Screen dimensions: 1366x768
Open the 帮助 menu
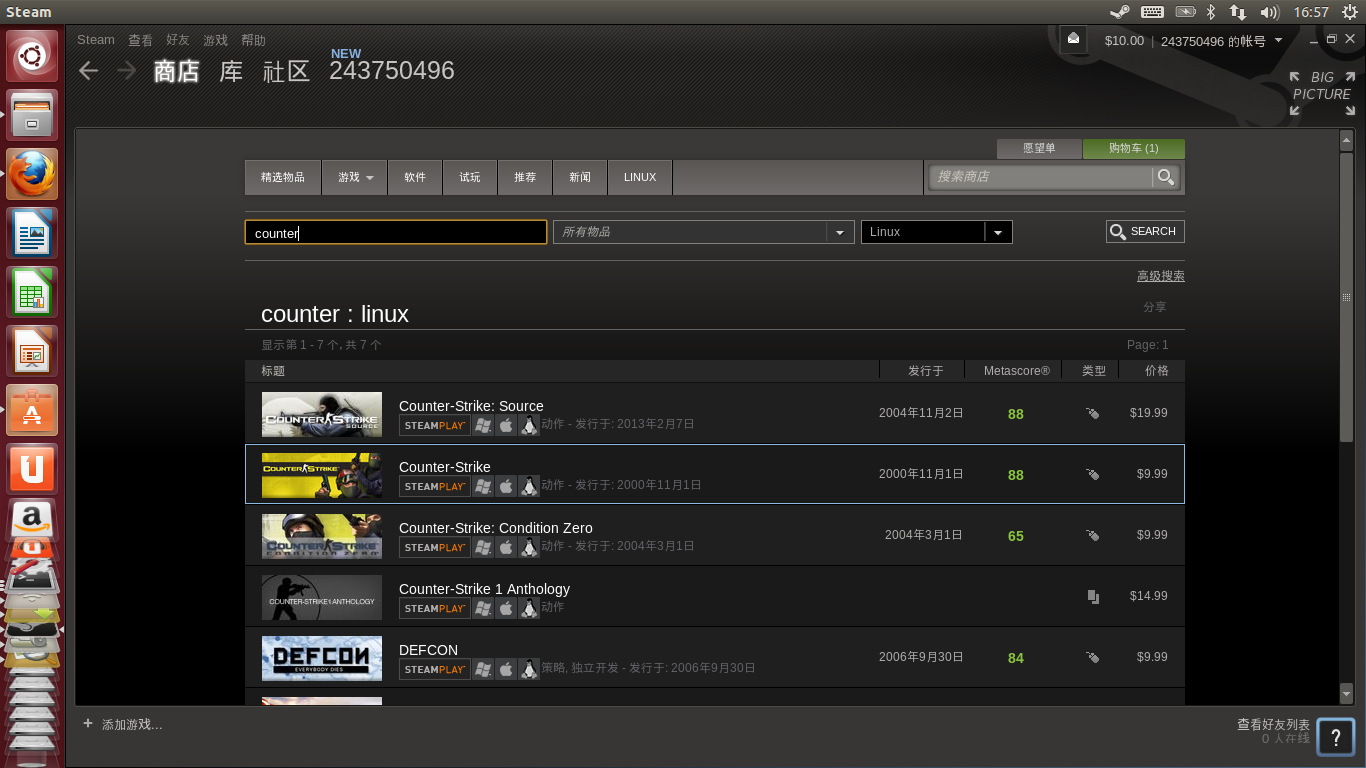tap(253, 40)
